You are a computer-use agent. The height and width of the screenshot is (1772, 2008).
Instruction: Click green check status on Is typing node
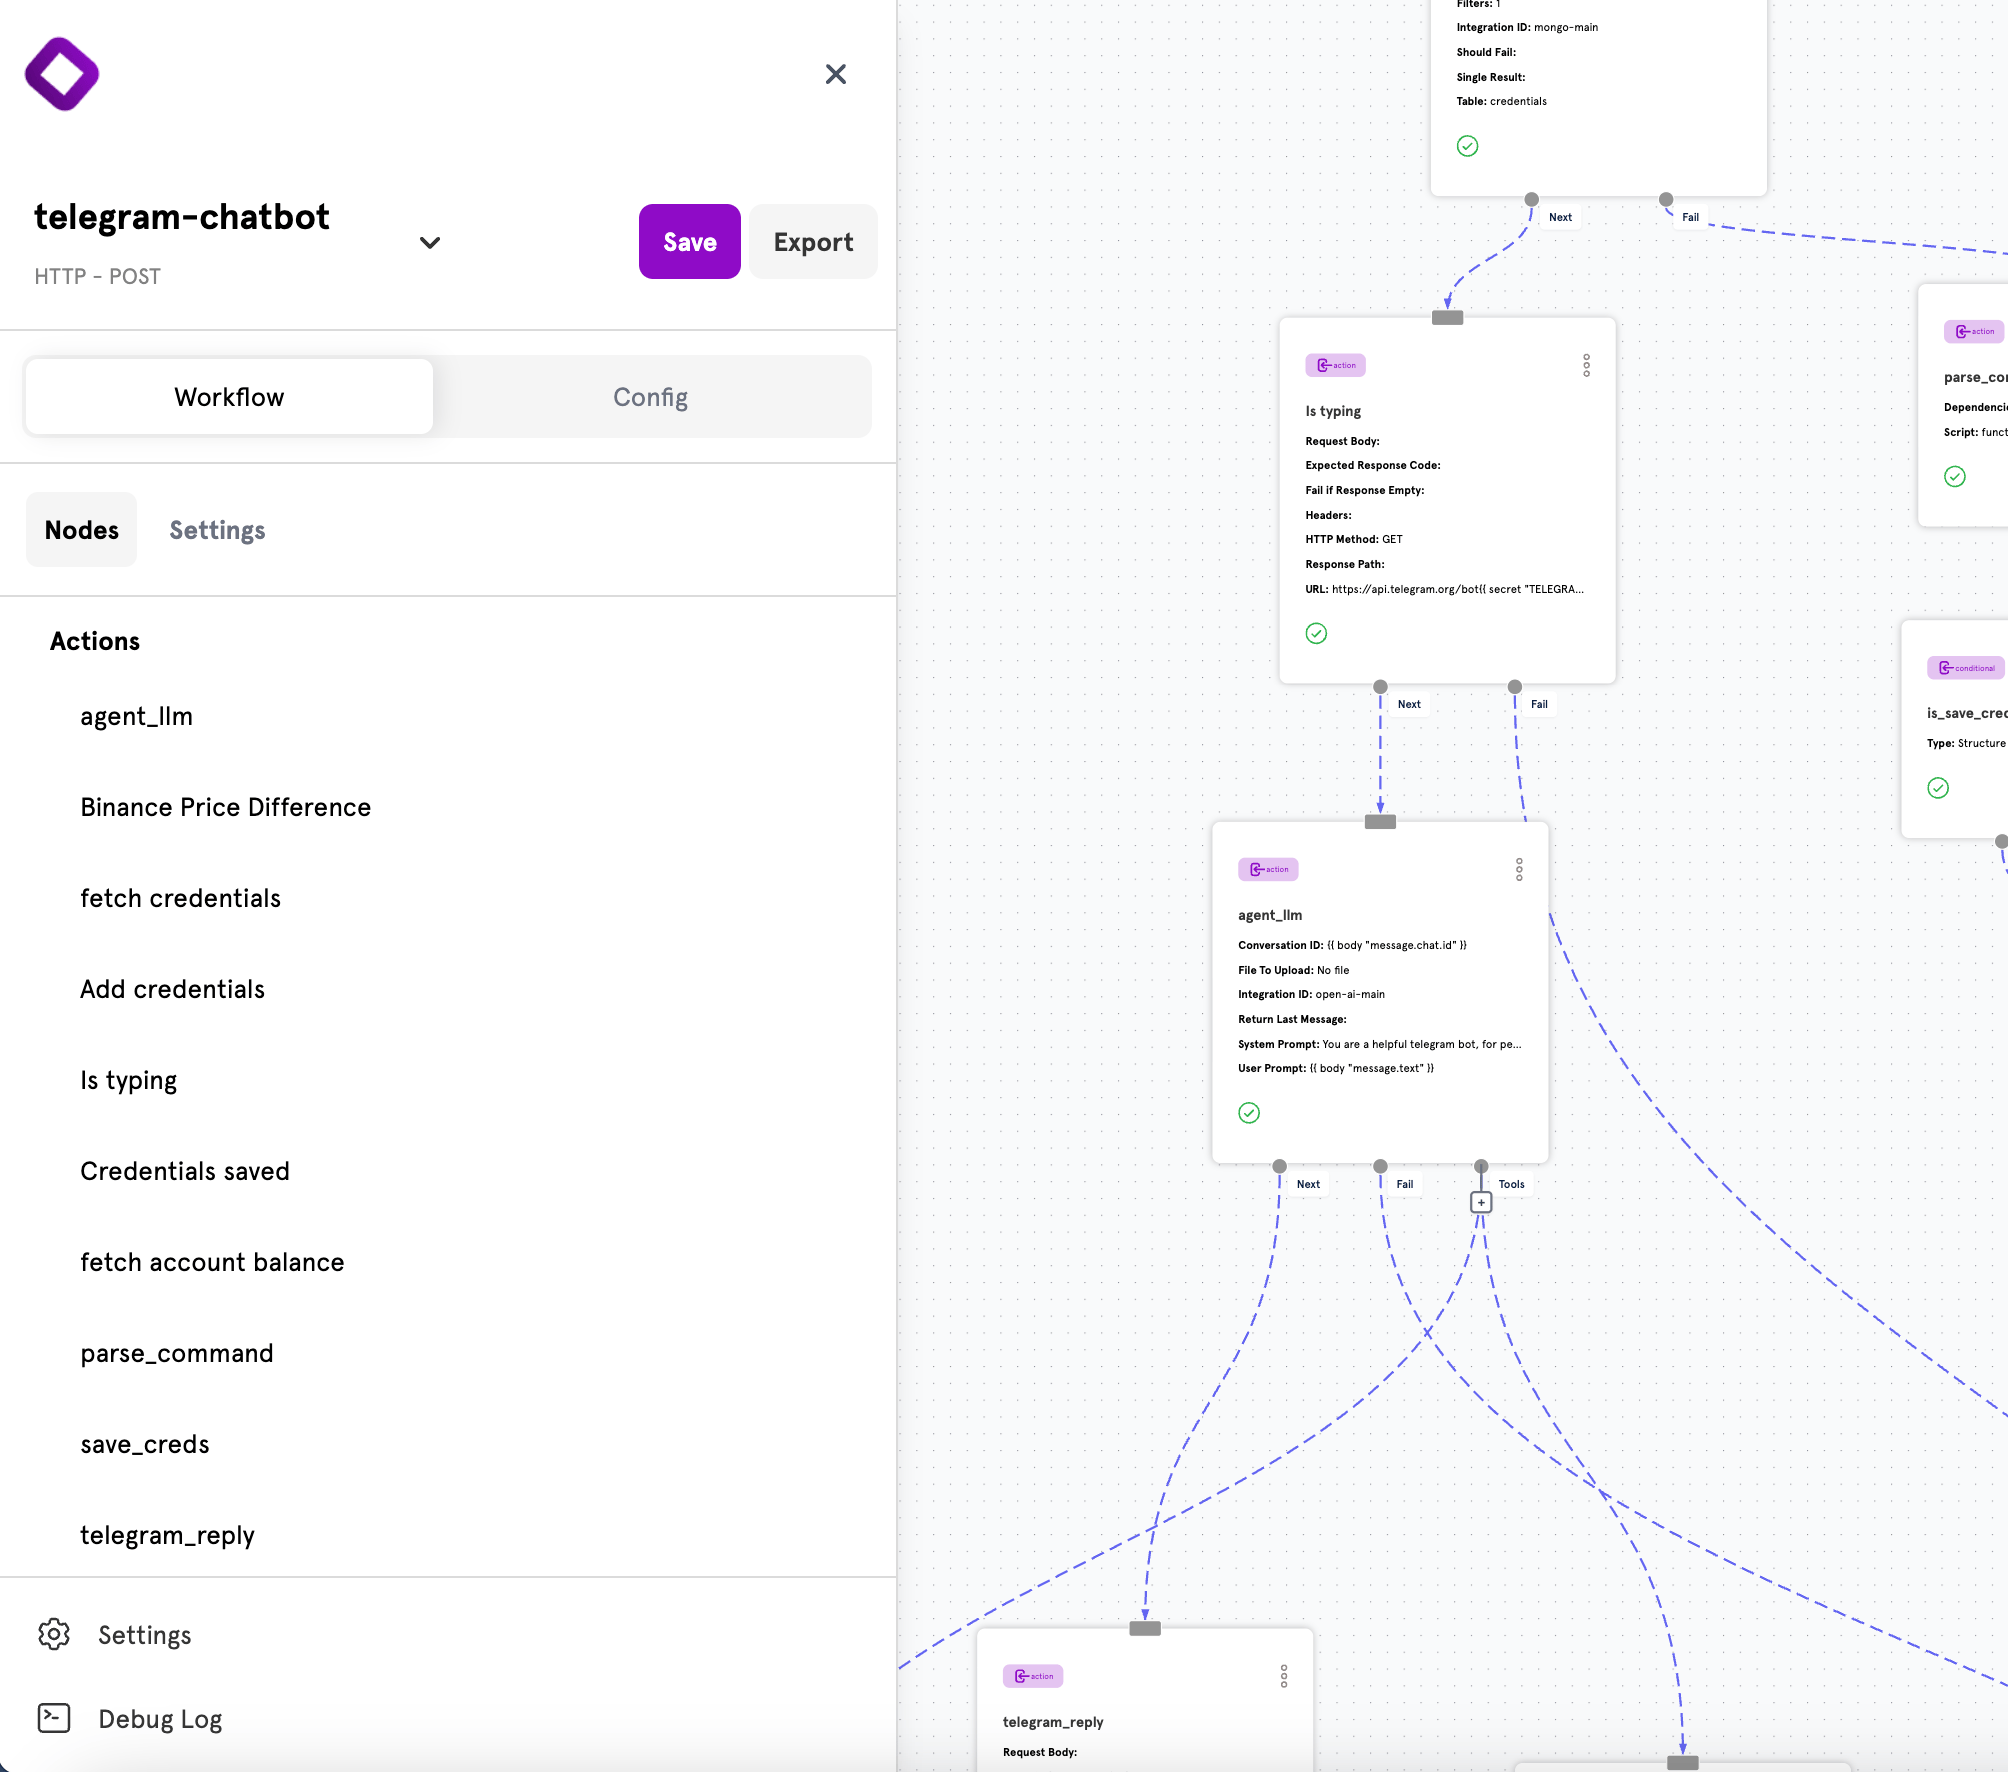[x=1316, y=633]
